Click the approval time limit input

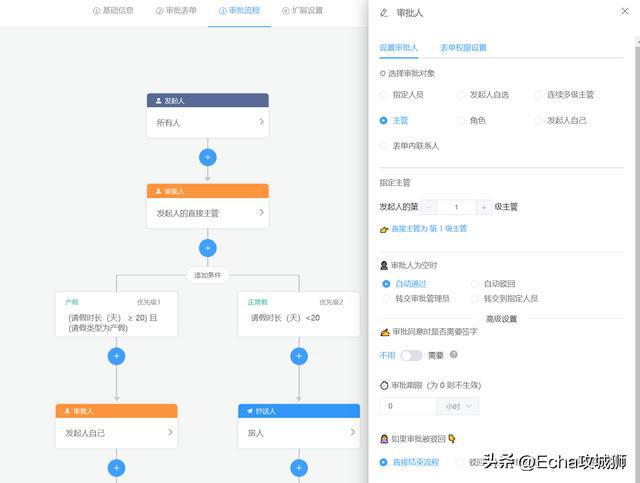[x=408, y=406]
